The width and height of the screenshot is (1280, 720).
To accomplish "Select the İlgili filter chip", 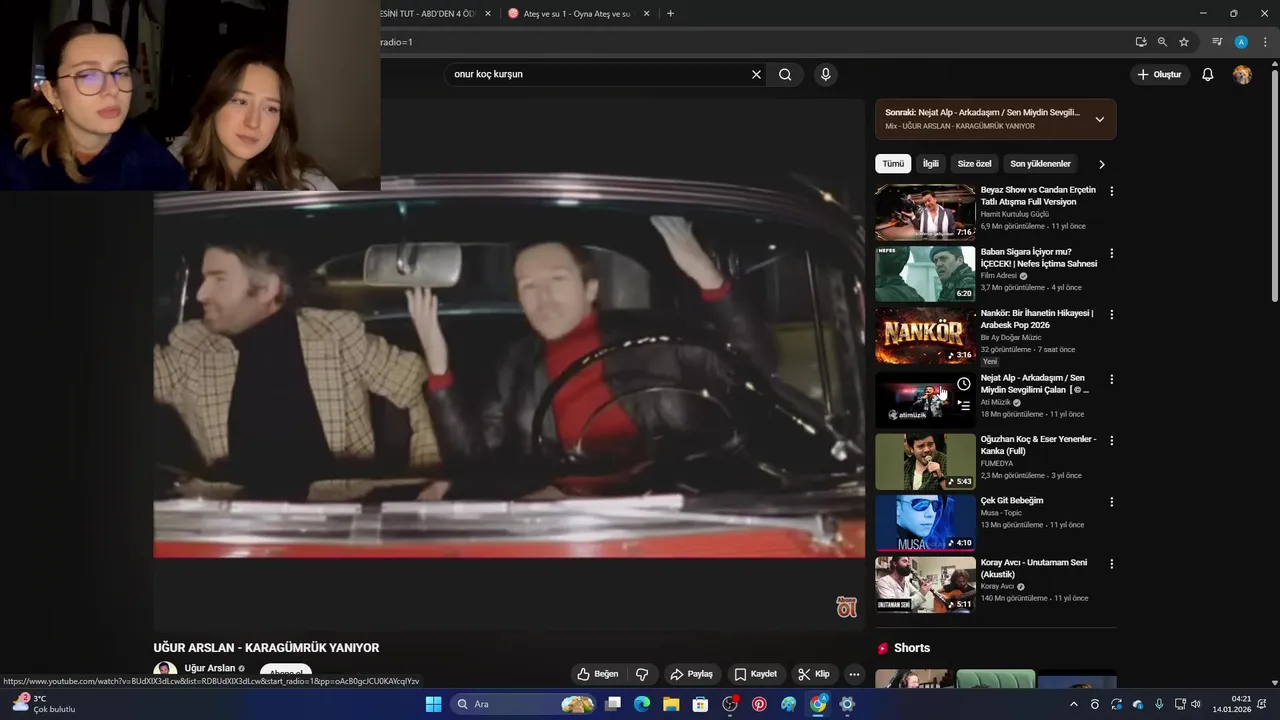I will (x=931, y=164).
